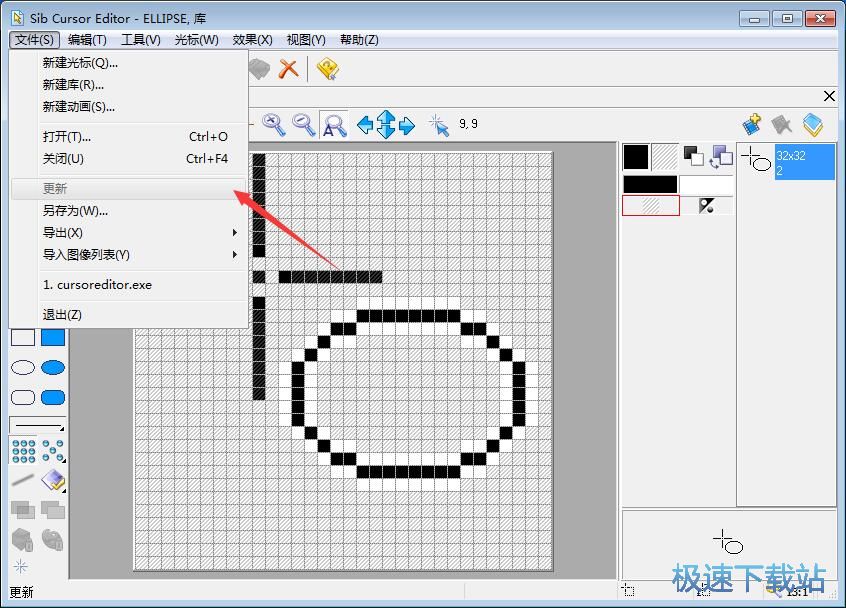Viewport: 846px width, 608px height.
Task: Select the black foreground color swatch
Action: coord(636,156)
